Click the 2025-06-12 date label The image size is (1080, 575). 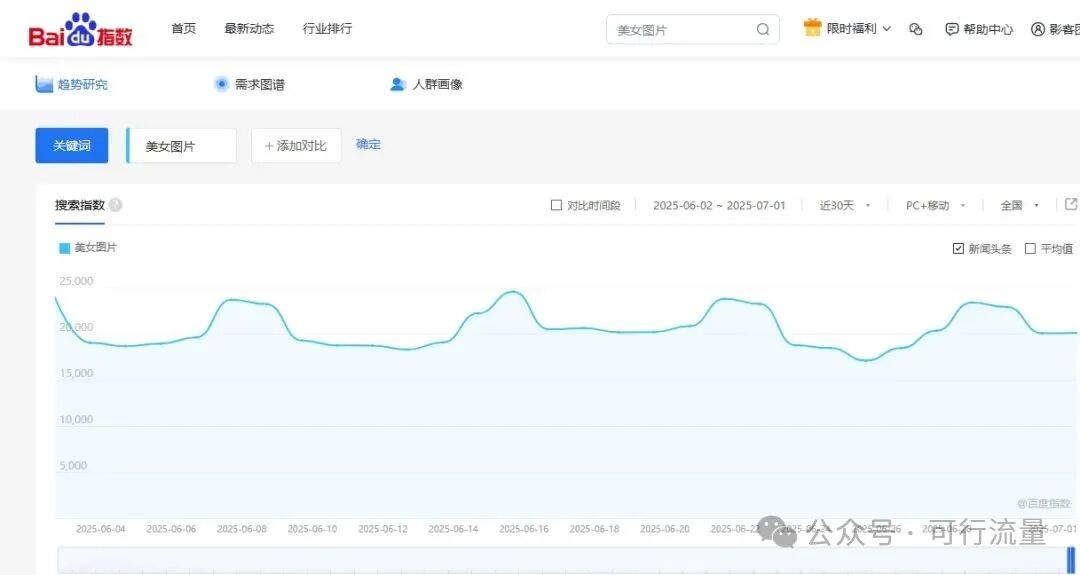(x=383, y=529)
